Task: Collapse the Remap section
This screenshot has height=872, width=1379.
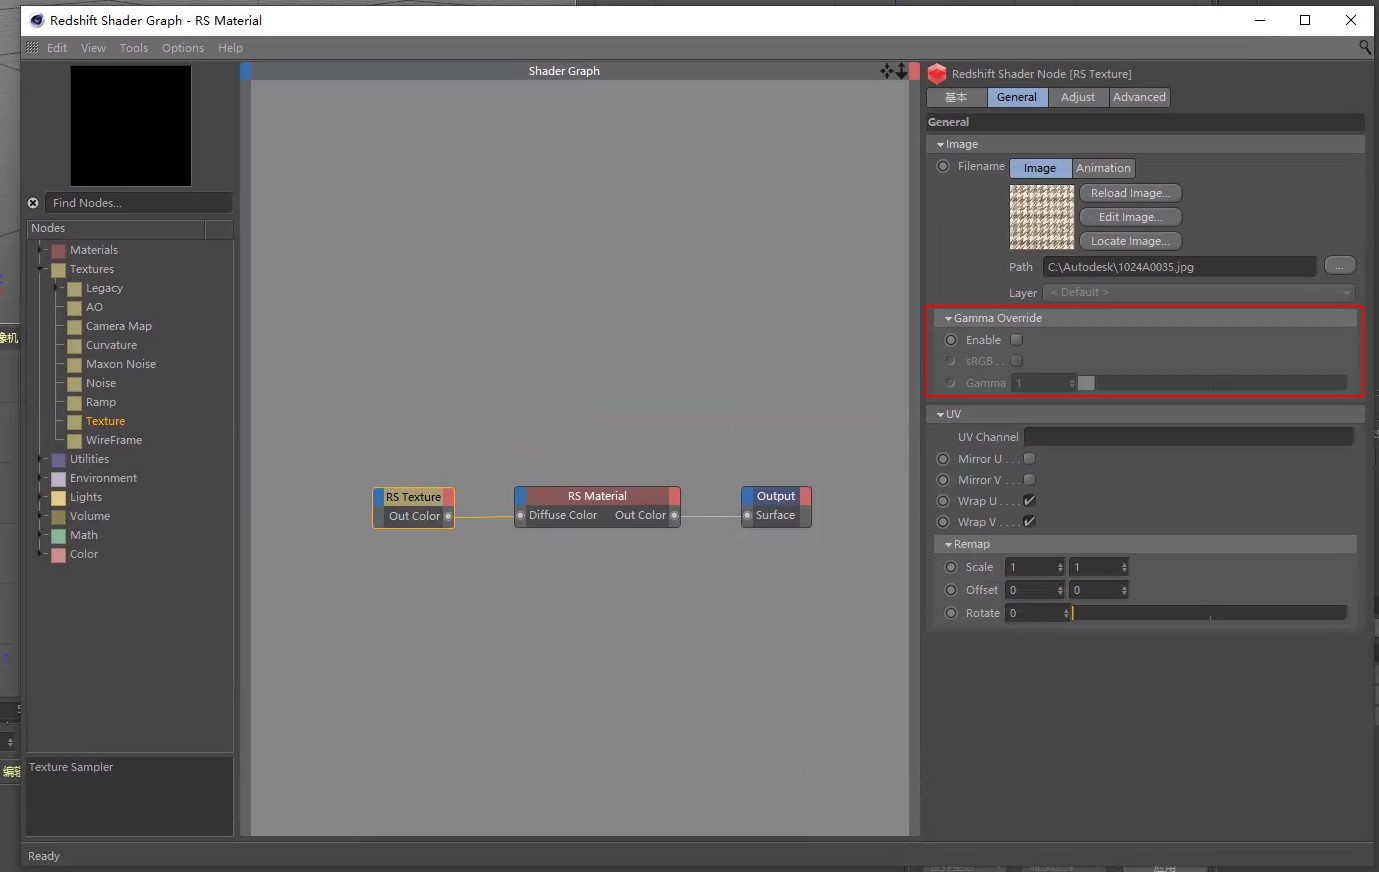Action: click(x=948, y=545)
